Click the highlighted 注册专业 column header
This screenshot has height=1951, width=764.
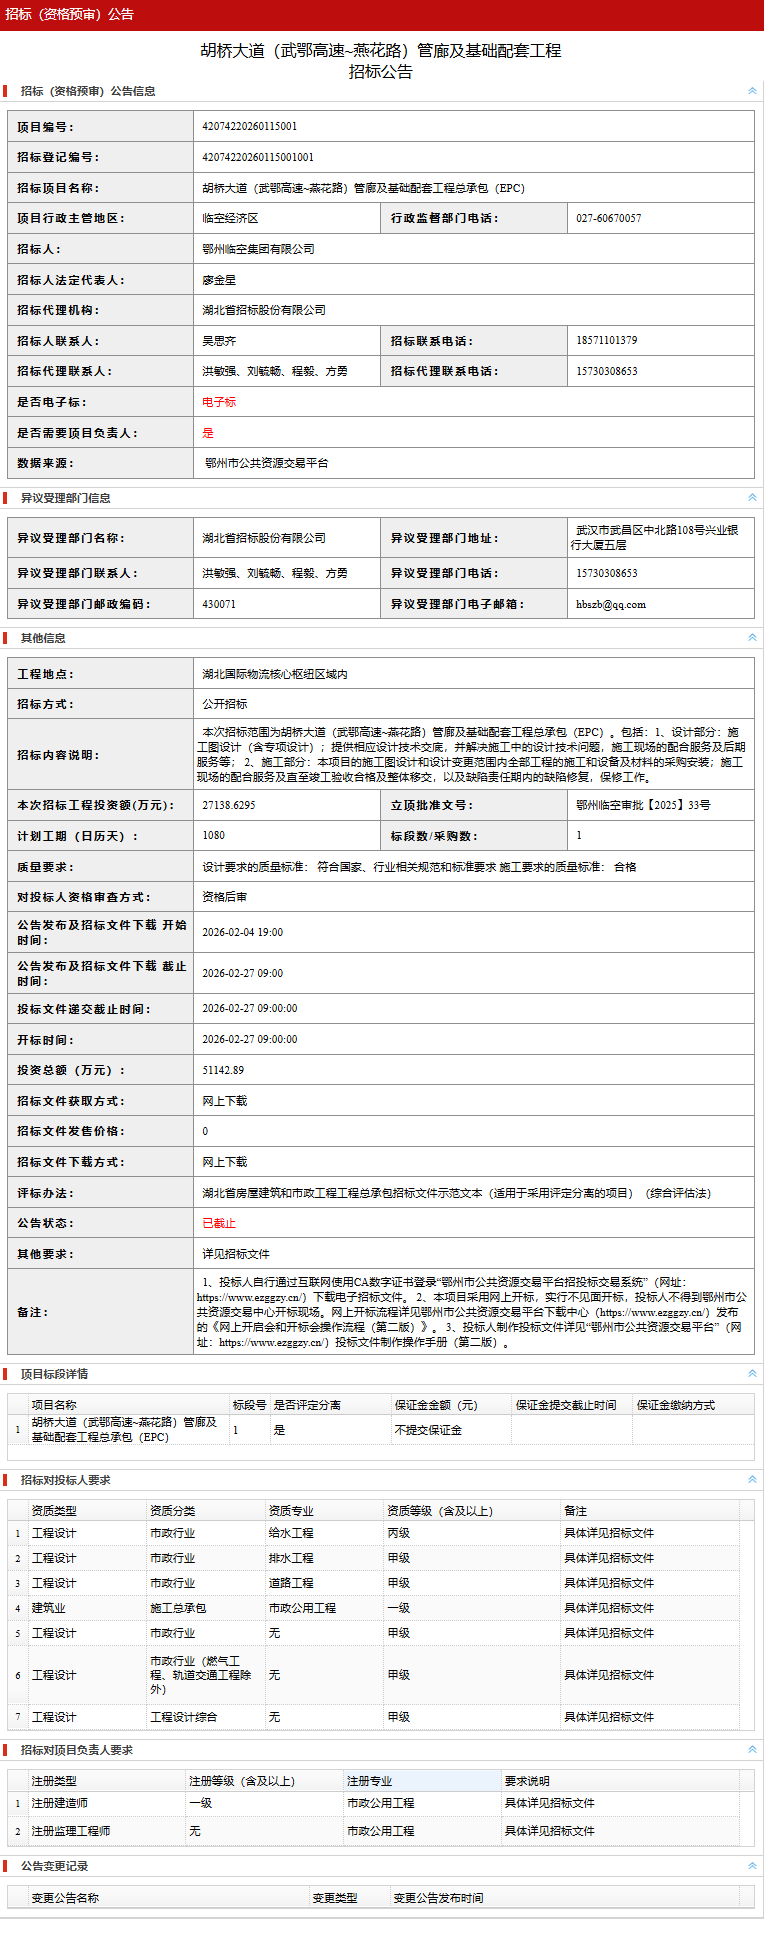coord(370,1781)
